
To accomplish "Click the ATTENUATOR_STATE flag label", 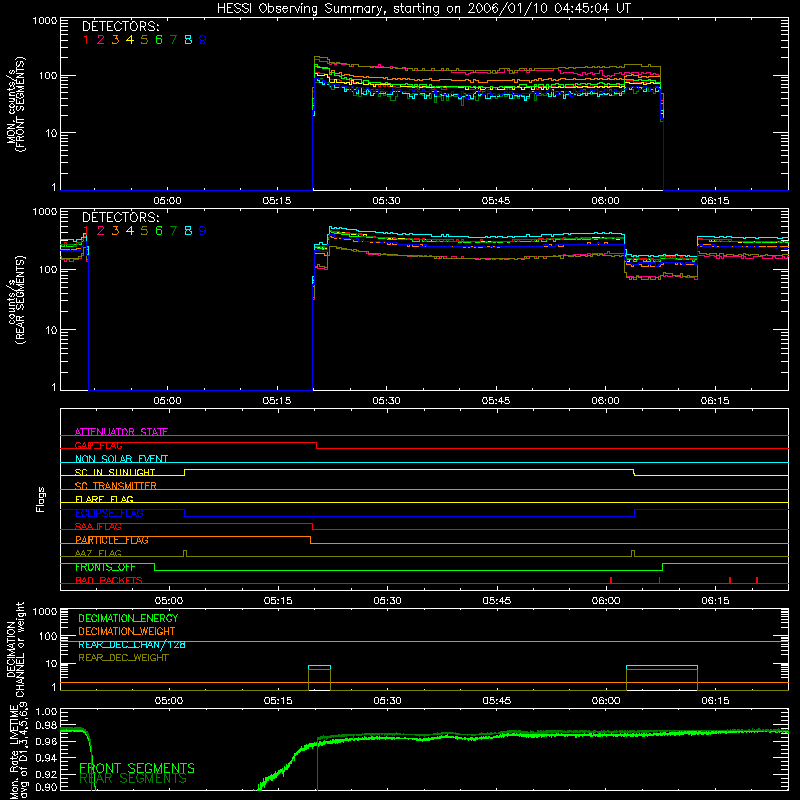I will 121,432.
